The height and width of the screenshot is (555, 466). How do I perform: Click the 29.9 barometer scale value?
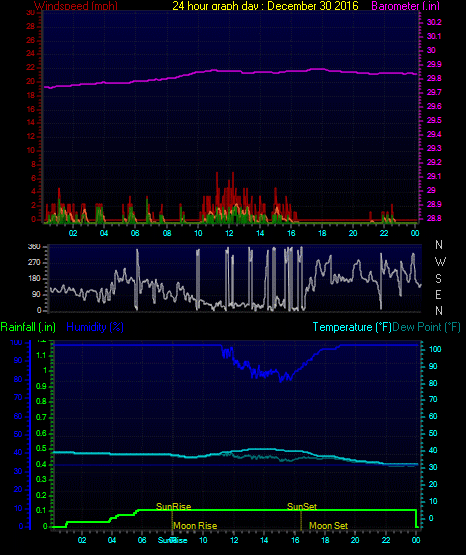point(434,64)
